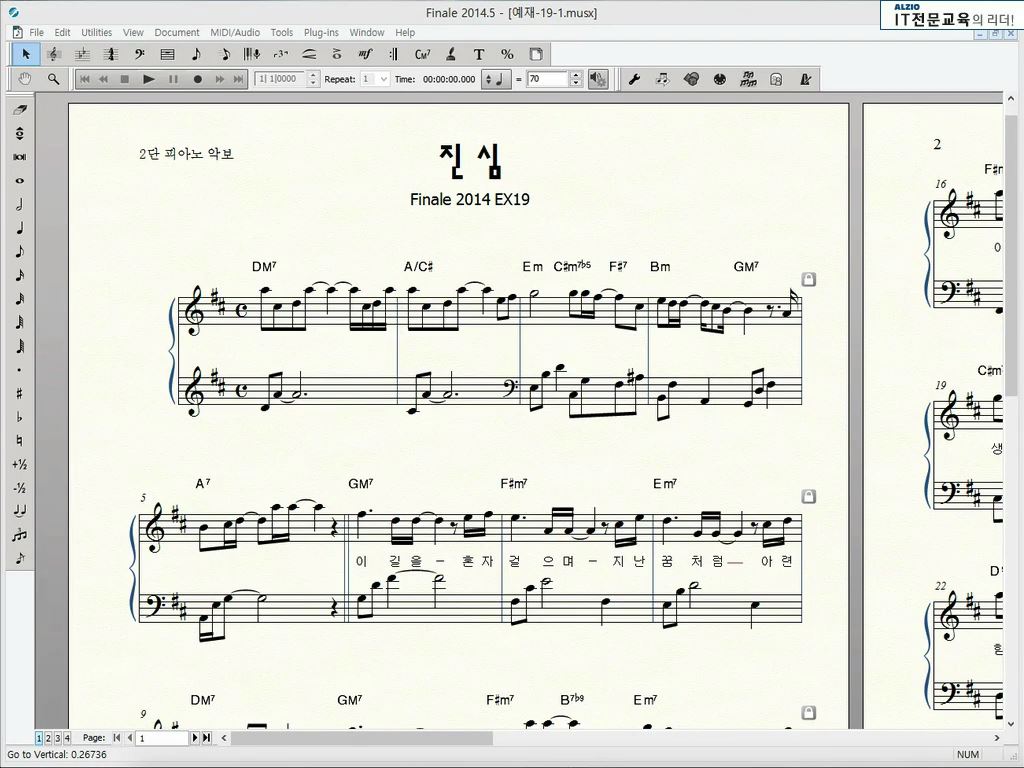Toggle the Simple Entry tuplet tool

[20, 535]
